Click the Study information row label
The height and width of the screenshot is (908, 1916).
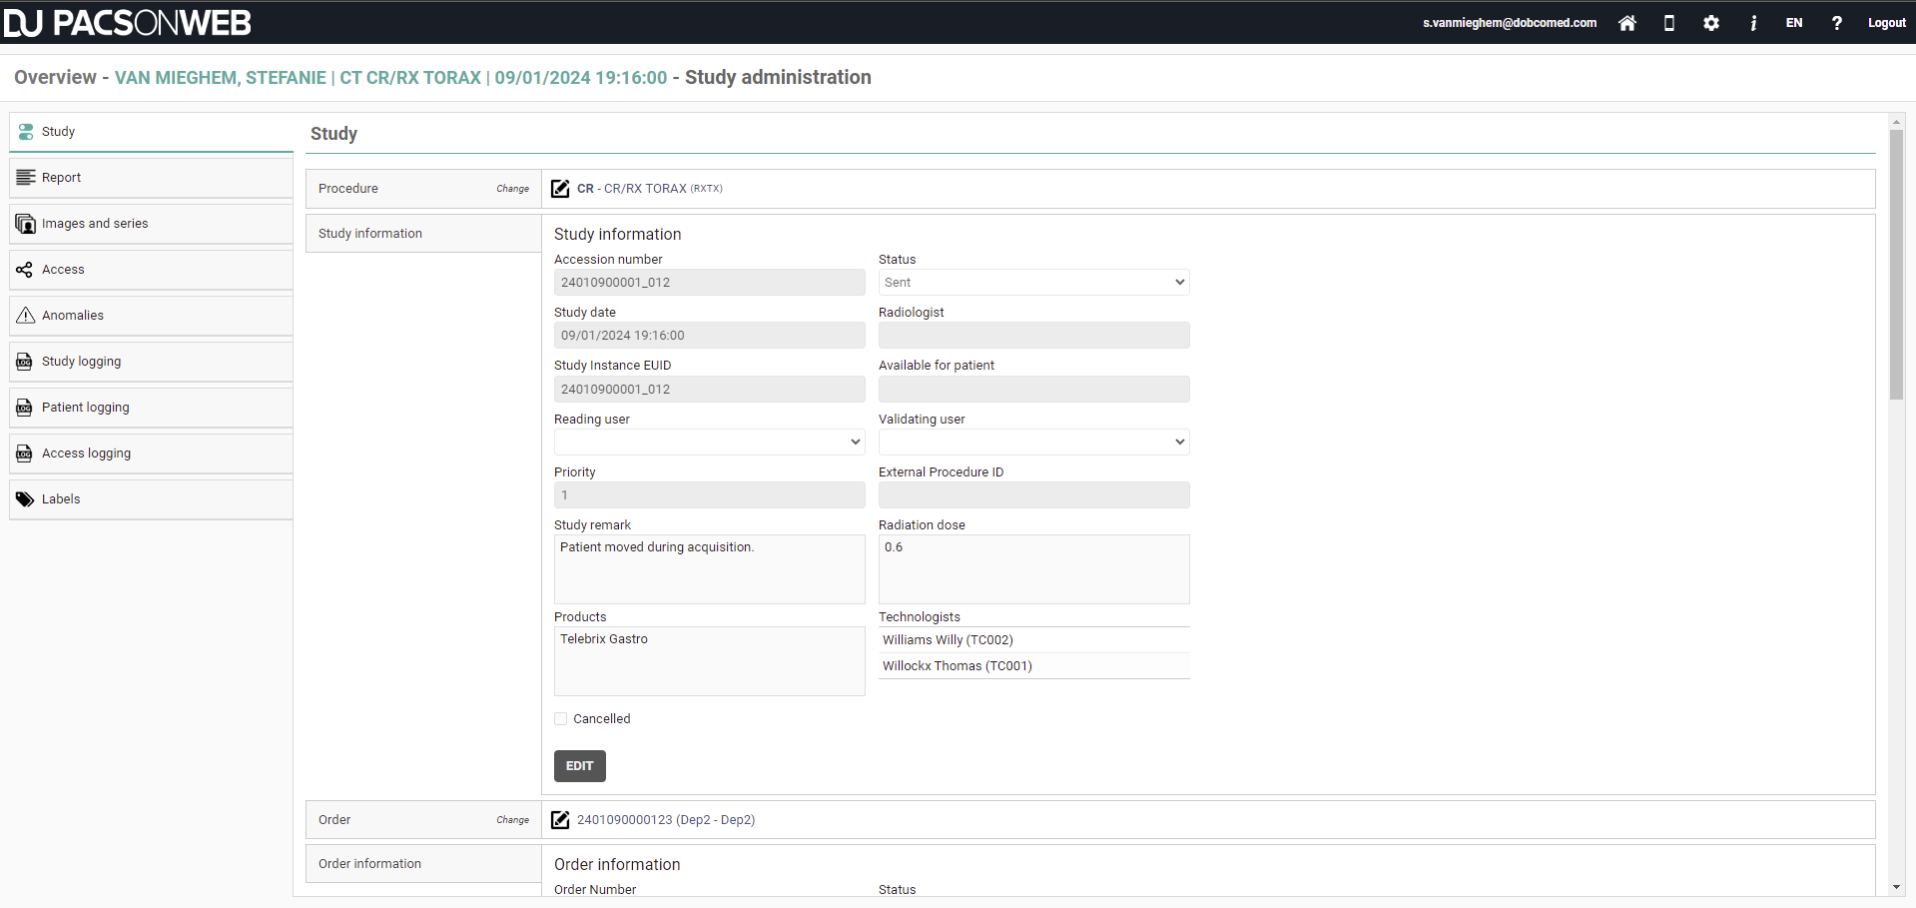423,234
